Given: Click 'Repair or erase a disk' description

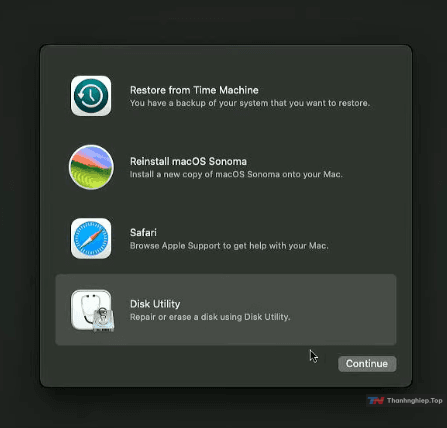Looking at the screenshot, I should coord(210,317).
